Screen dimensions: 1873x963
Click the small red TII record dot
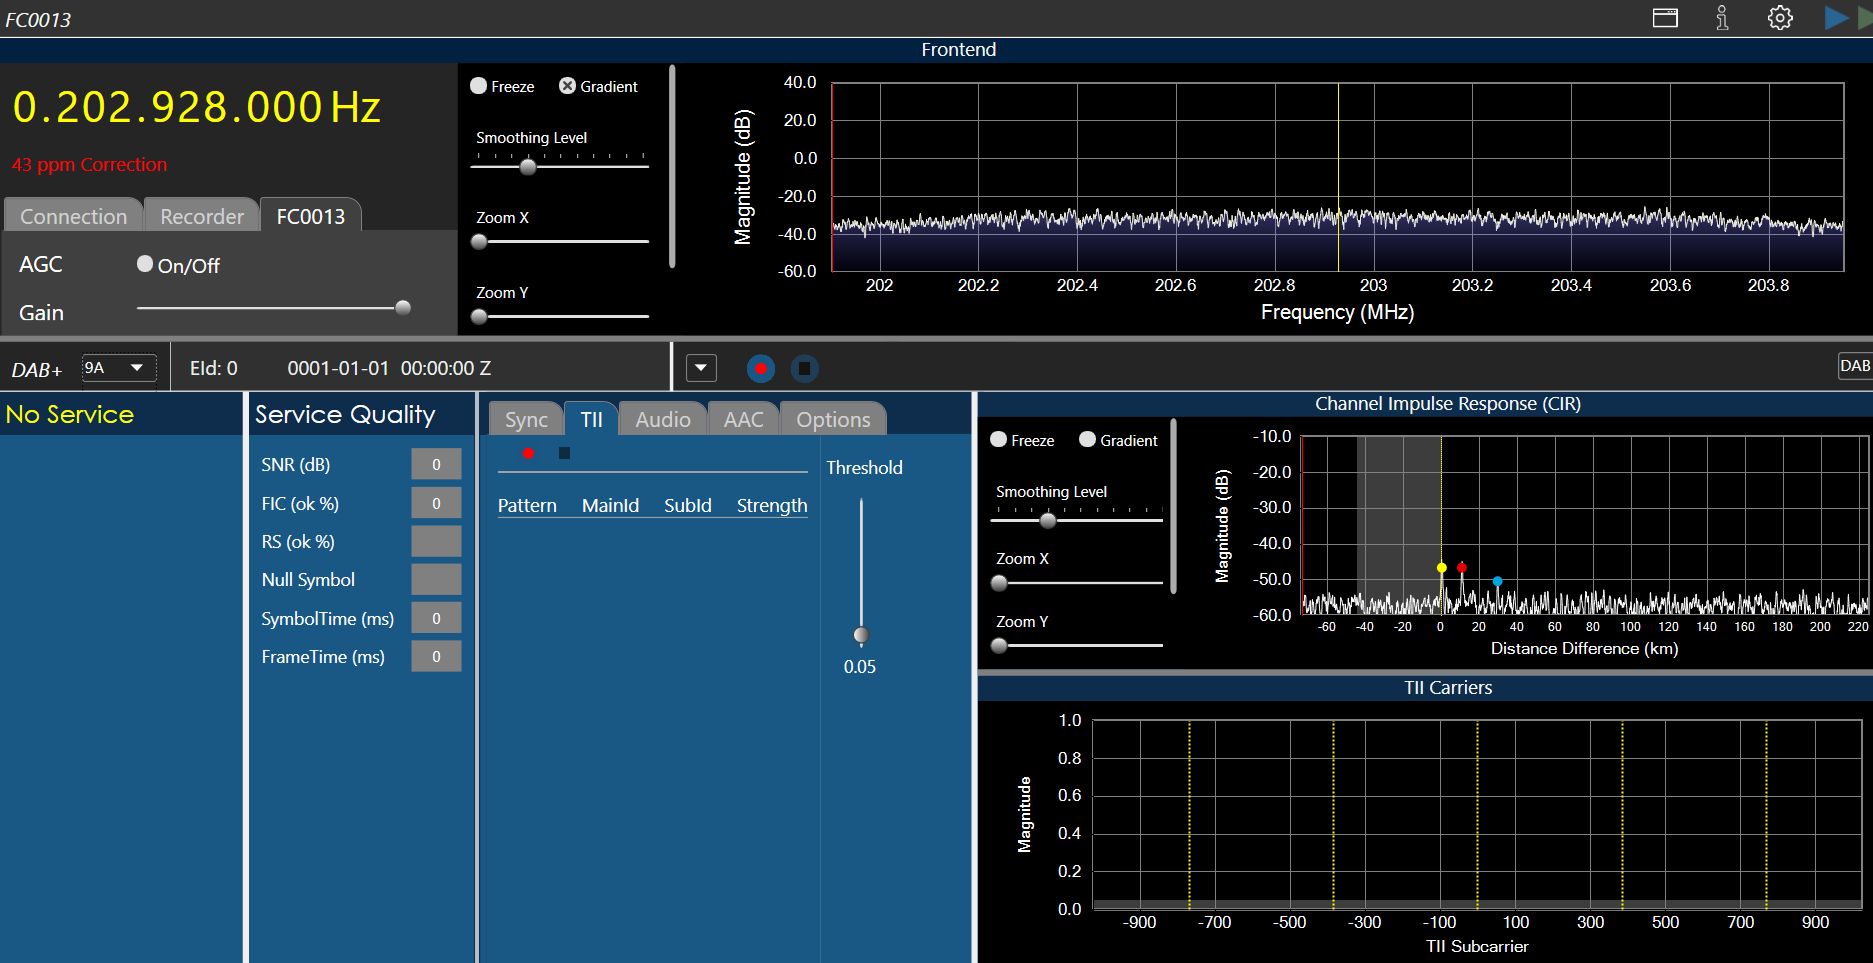pos(528,454)
